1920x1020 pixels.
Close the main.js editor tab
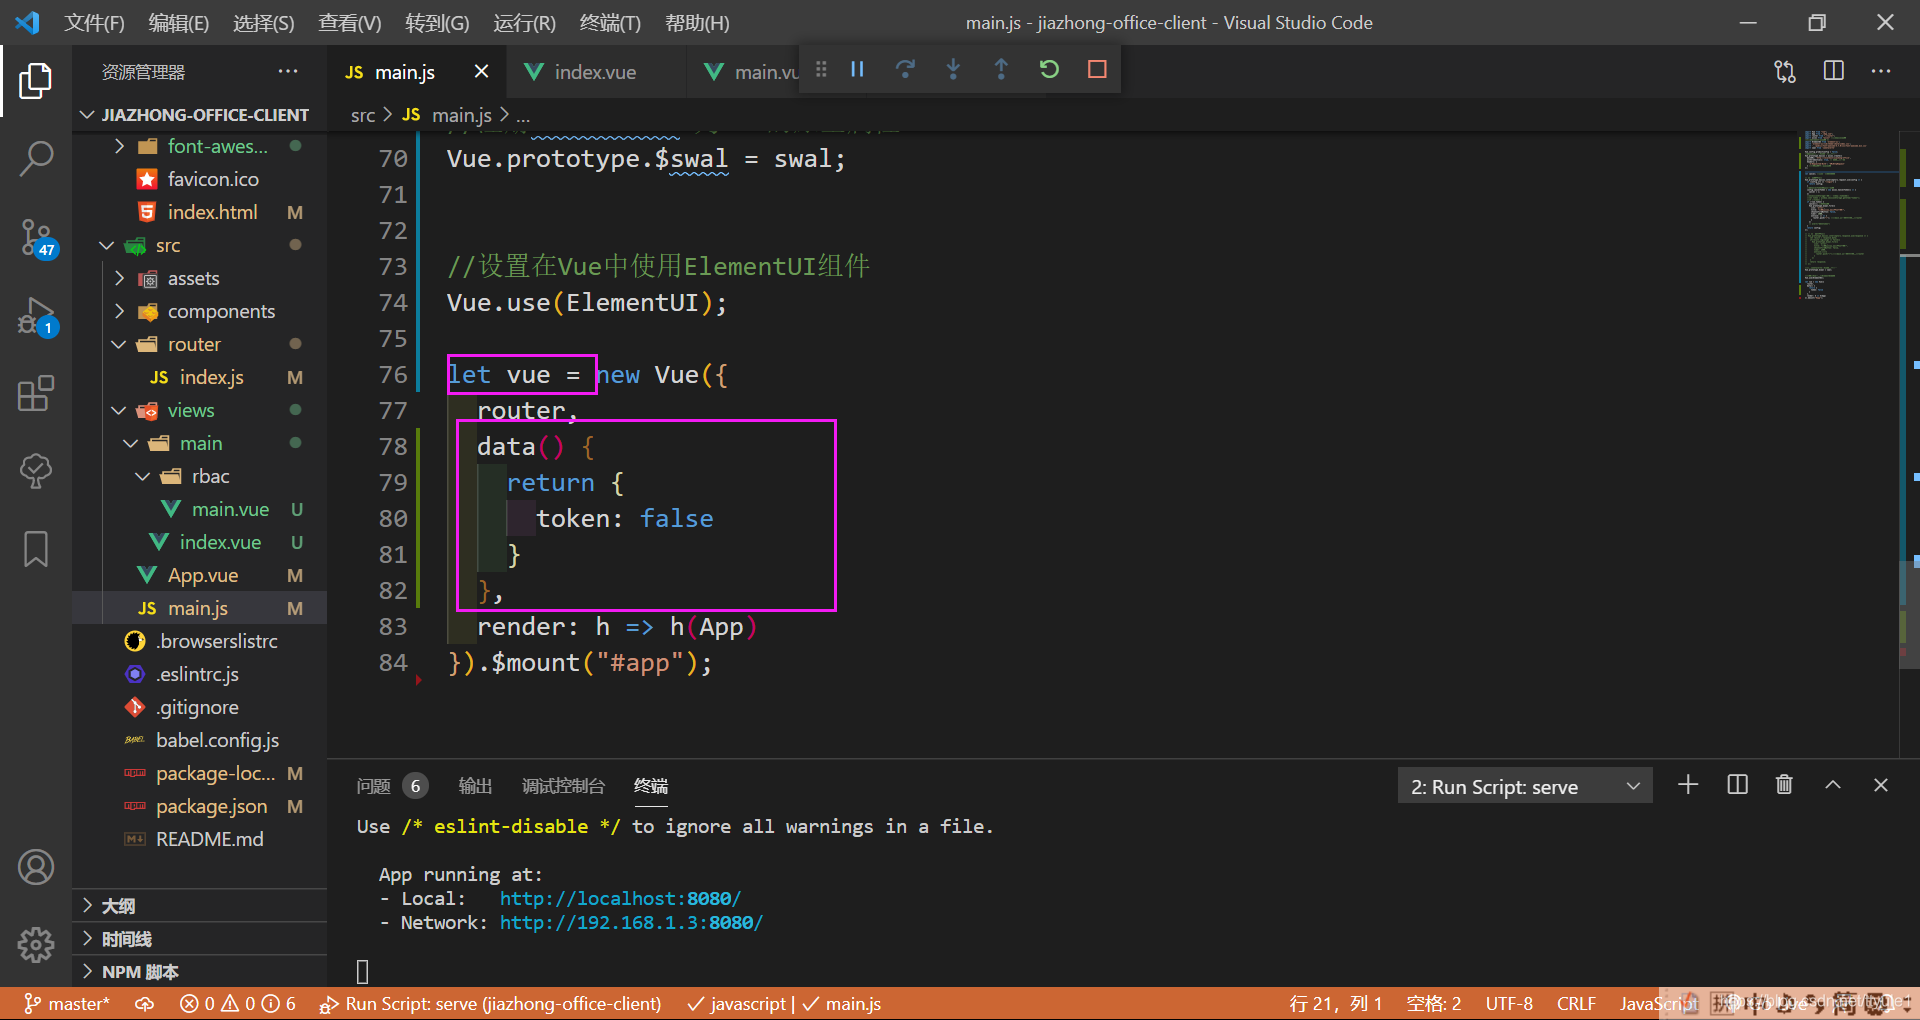[x=481, y=71]
